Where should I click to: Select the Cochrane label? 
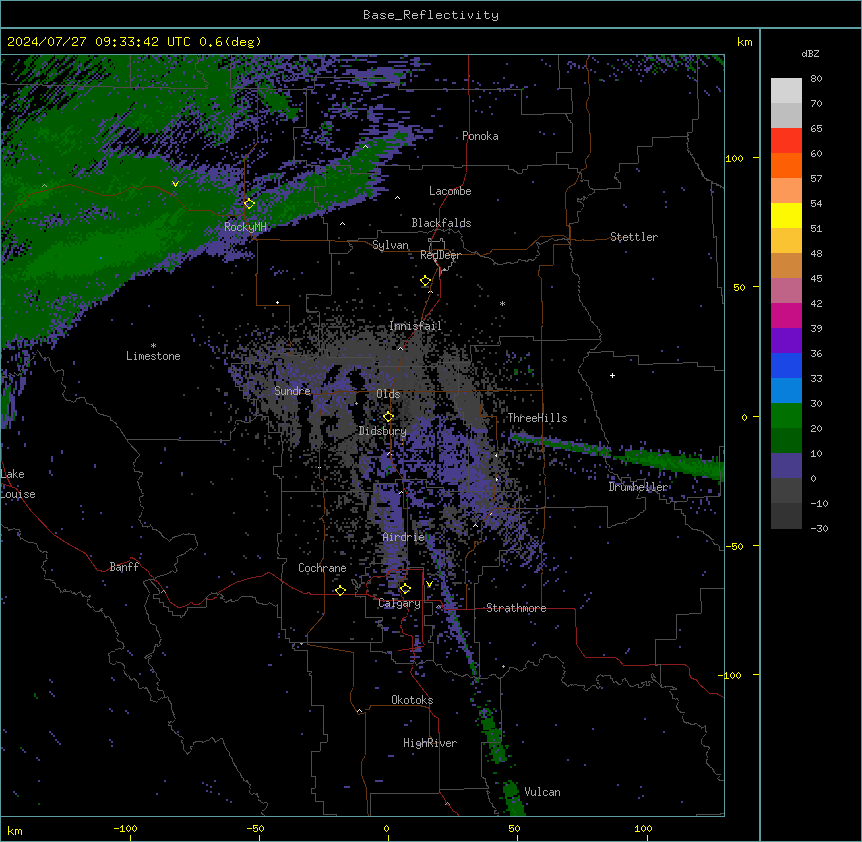(x=322, y=568)
